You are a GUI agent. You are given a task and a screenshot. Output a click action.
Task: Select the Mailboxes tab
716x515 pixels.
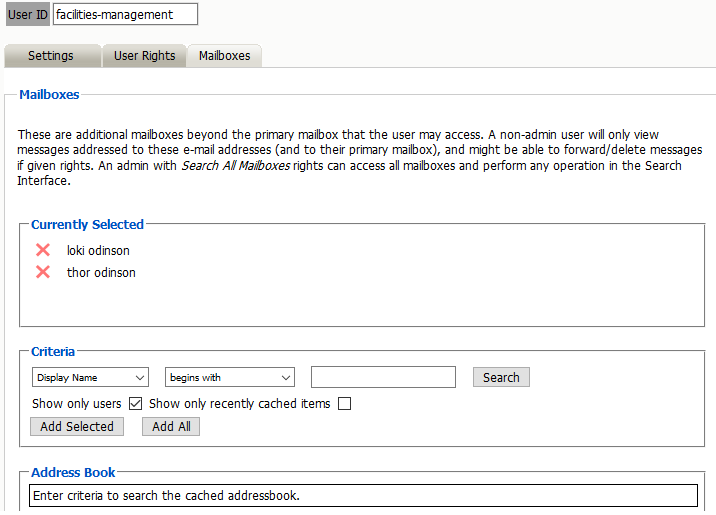tap(224, 56)
